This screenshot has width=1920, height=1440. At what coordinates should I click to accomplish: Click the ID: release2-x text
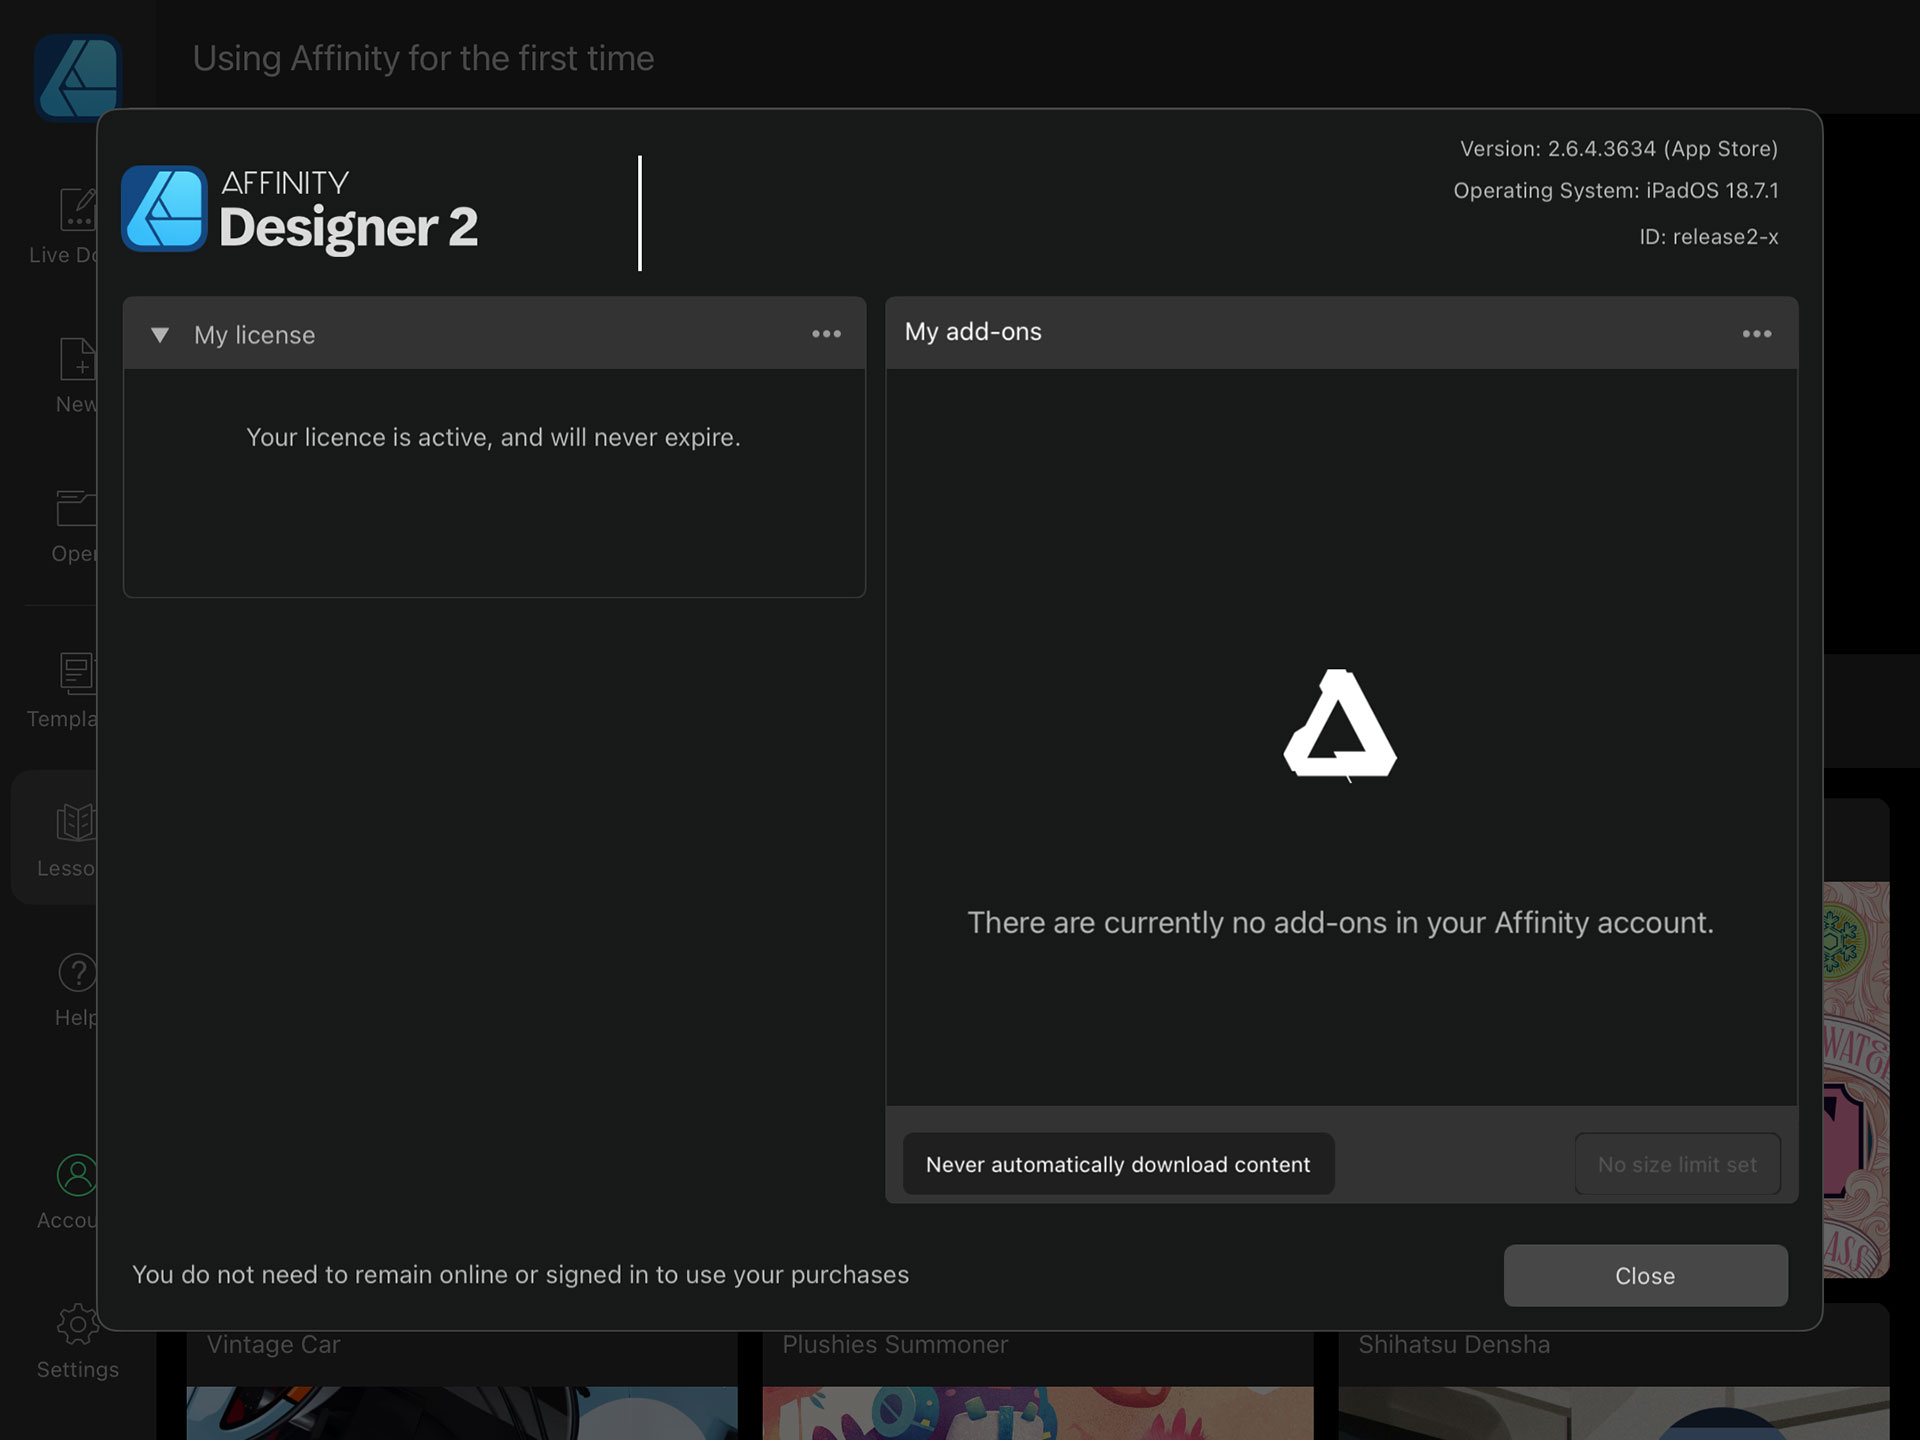click(1710, 237)
